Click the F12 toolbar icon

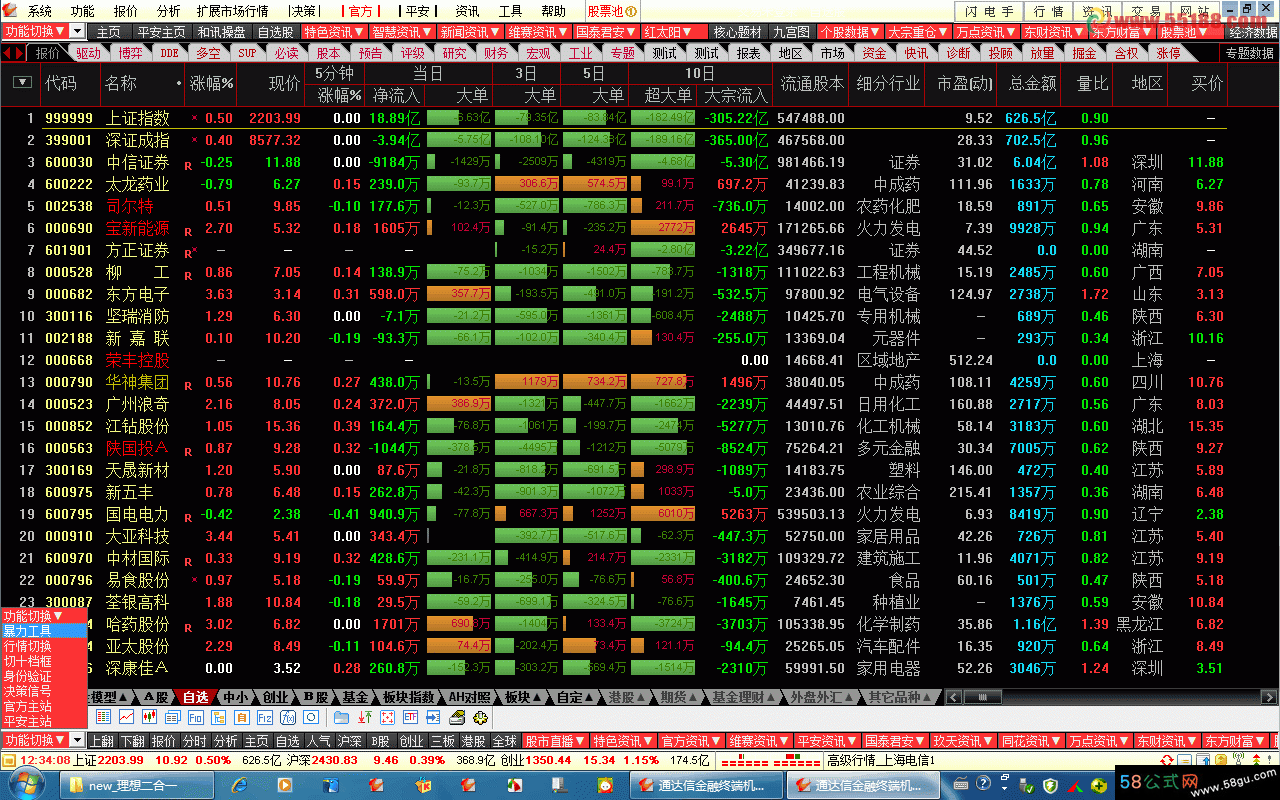click(x=264, y=717)
